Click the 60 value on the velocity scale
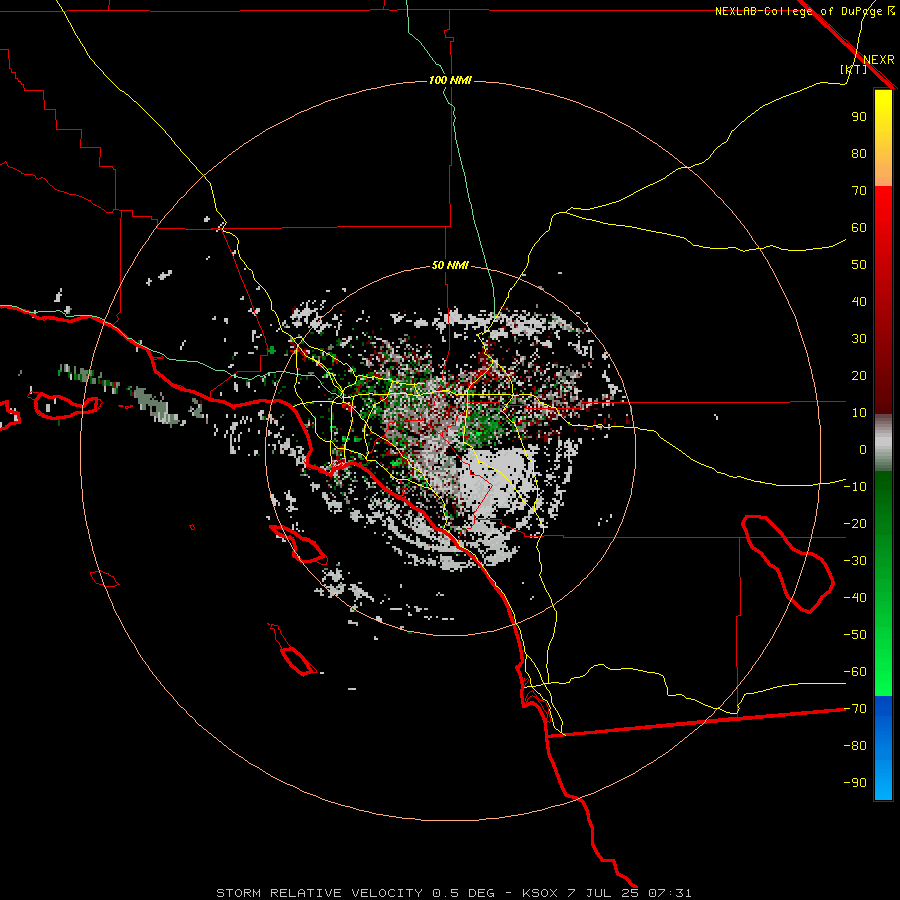The image size is (900, 900). (859, 227)
